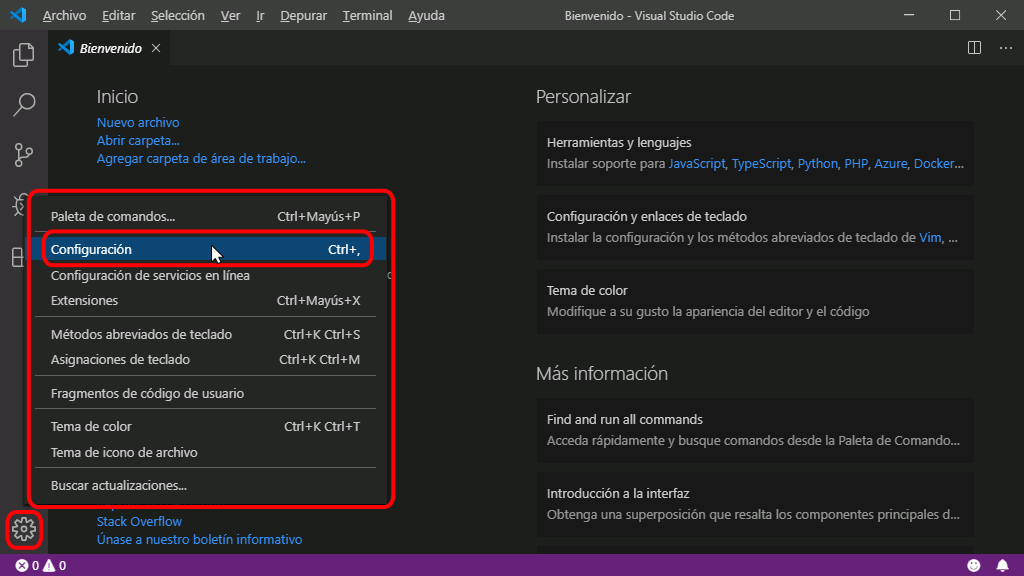Click the PHP language link
The height and width of the screenshot is (576, 1024).
pyautogui.click(x=856, y=163)
